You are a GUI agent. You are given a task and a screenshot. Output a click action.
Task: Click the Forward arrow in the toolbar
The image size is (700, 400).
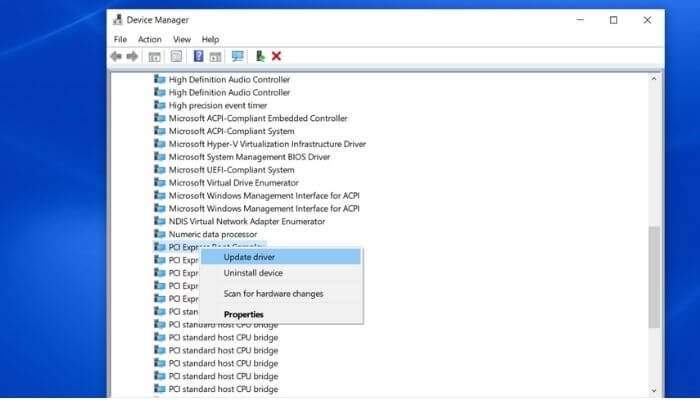click(132, 56)
